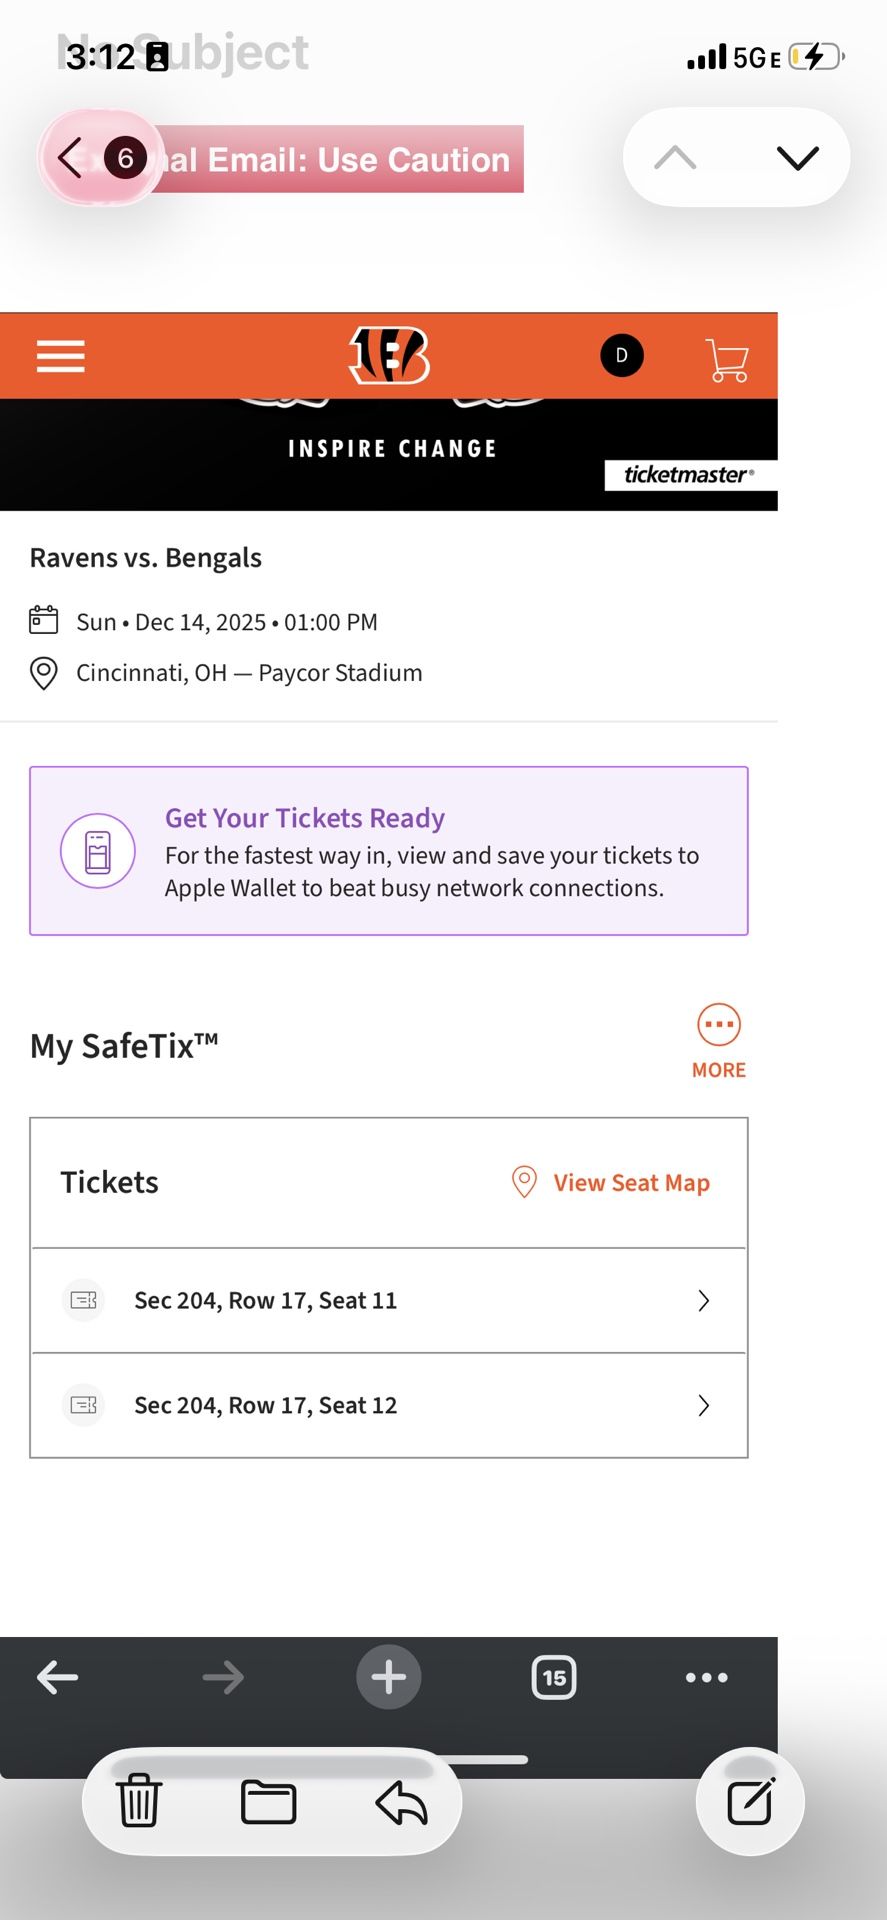This screenshot has width=887, height=1920.
Task: Open the browser tabs count button
Action: (554, 1677)
